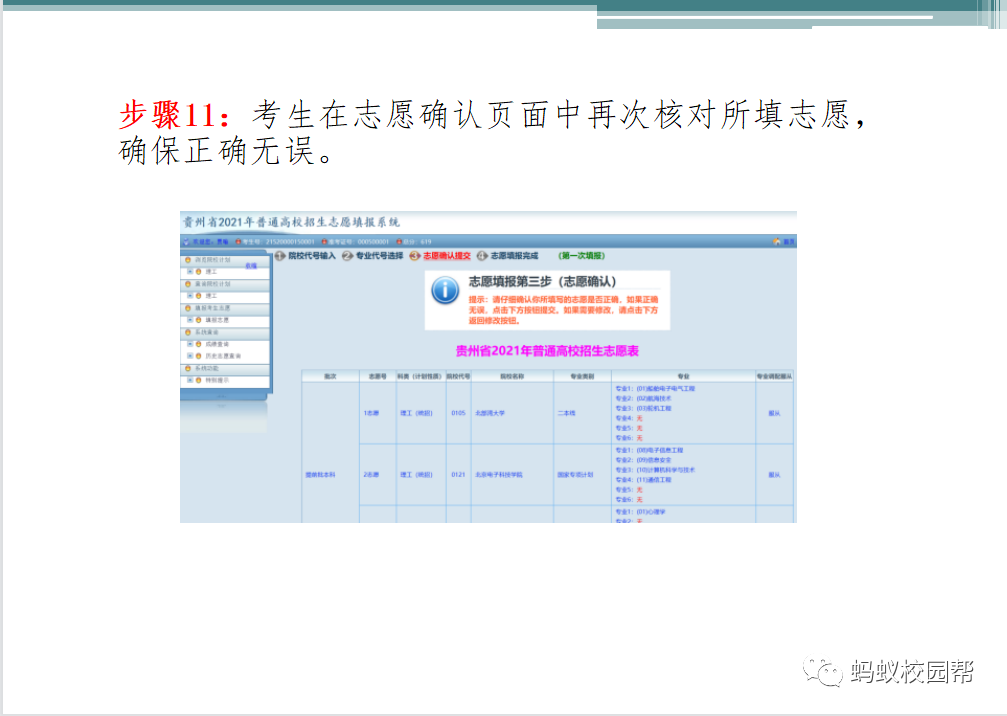Screen dimensions: 1007x716
Task: Expand the 填报志愿 tree node
Action: [x=189, y=319]
